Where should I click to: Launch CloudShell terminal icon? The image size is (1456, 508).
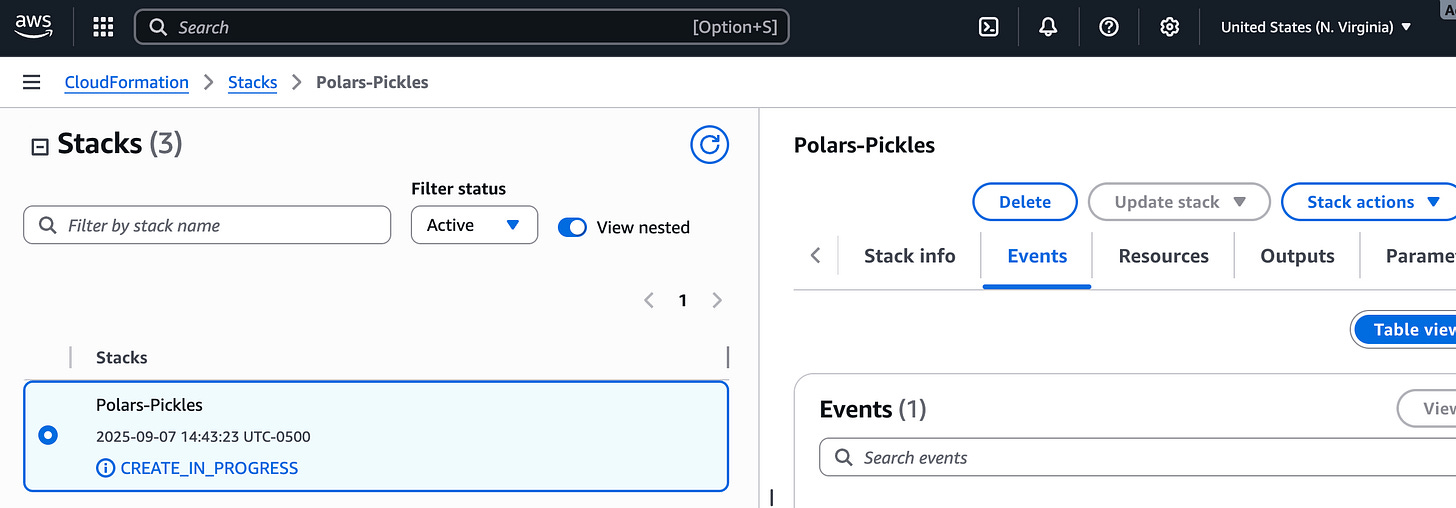tap(988, 27)
